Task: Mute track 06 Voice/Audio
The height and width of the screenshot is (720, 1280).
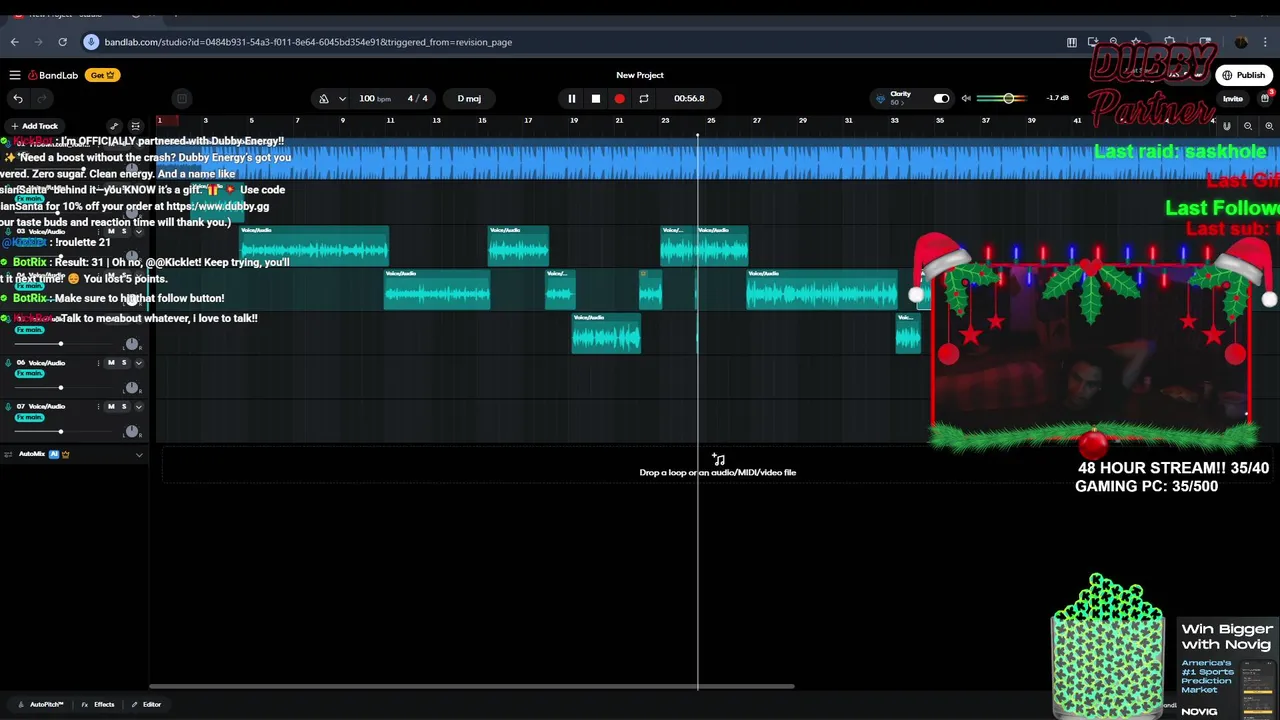Action: tap(111, 362)
